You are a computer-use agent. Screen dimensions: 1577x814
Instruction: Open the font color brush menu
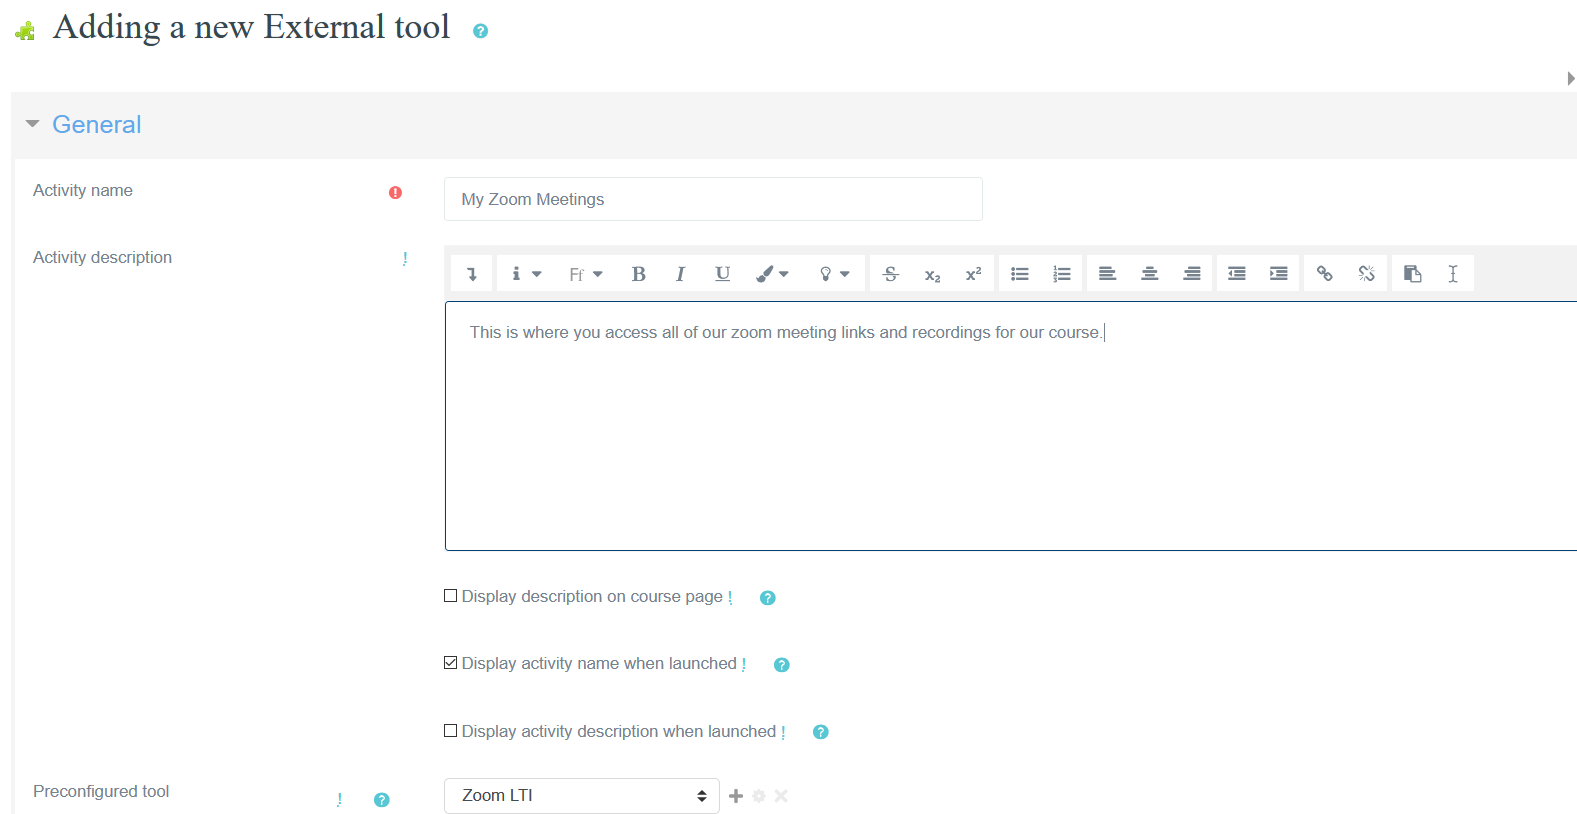click(772, 274)
